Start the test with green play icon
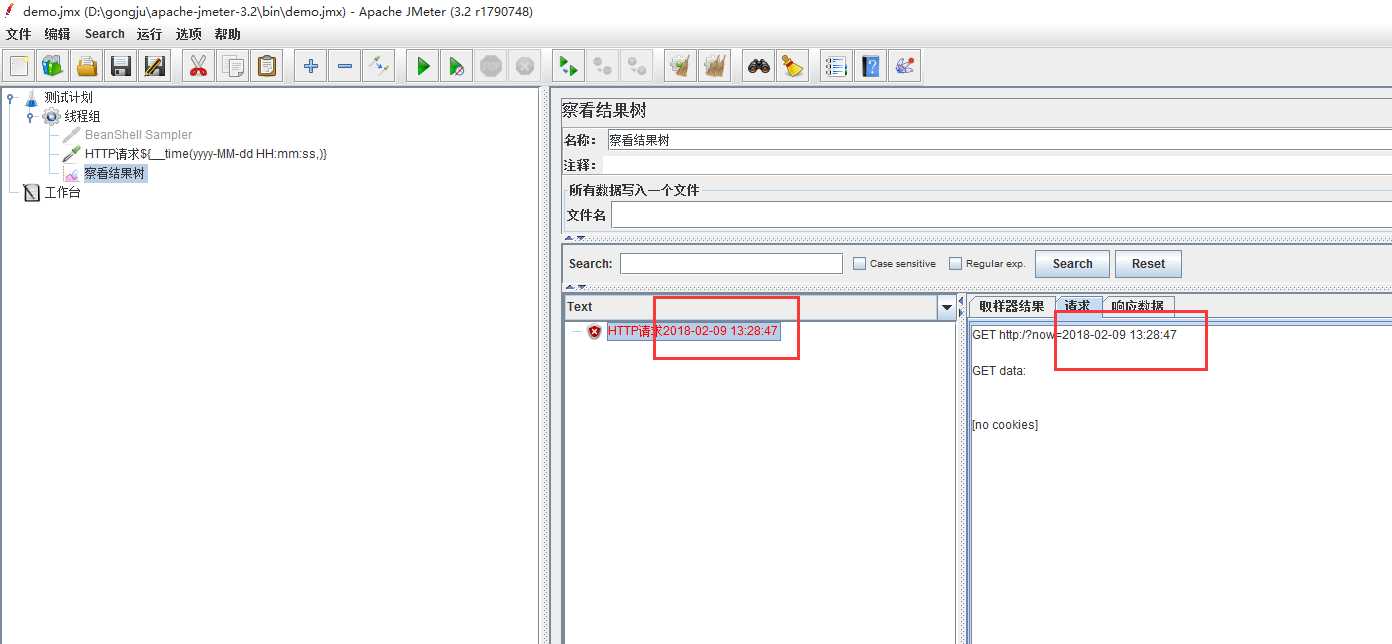This screenshot has width=1392, height=644. (x=423, y=66)
